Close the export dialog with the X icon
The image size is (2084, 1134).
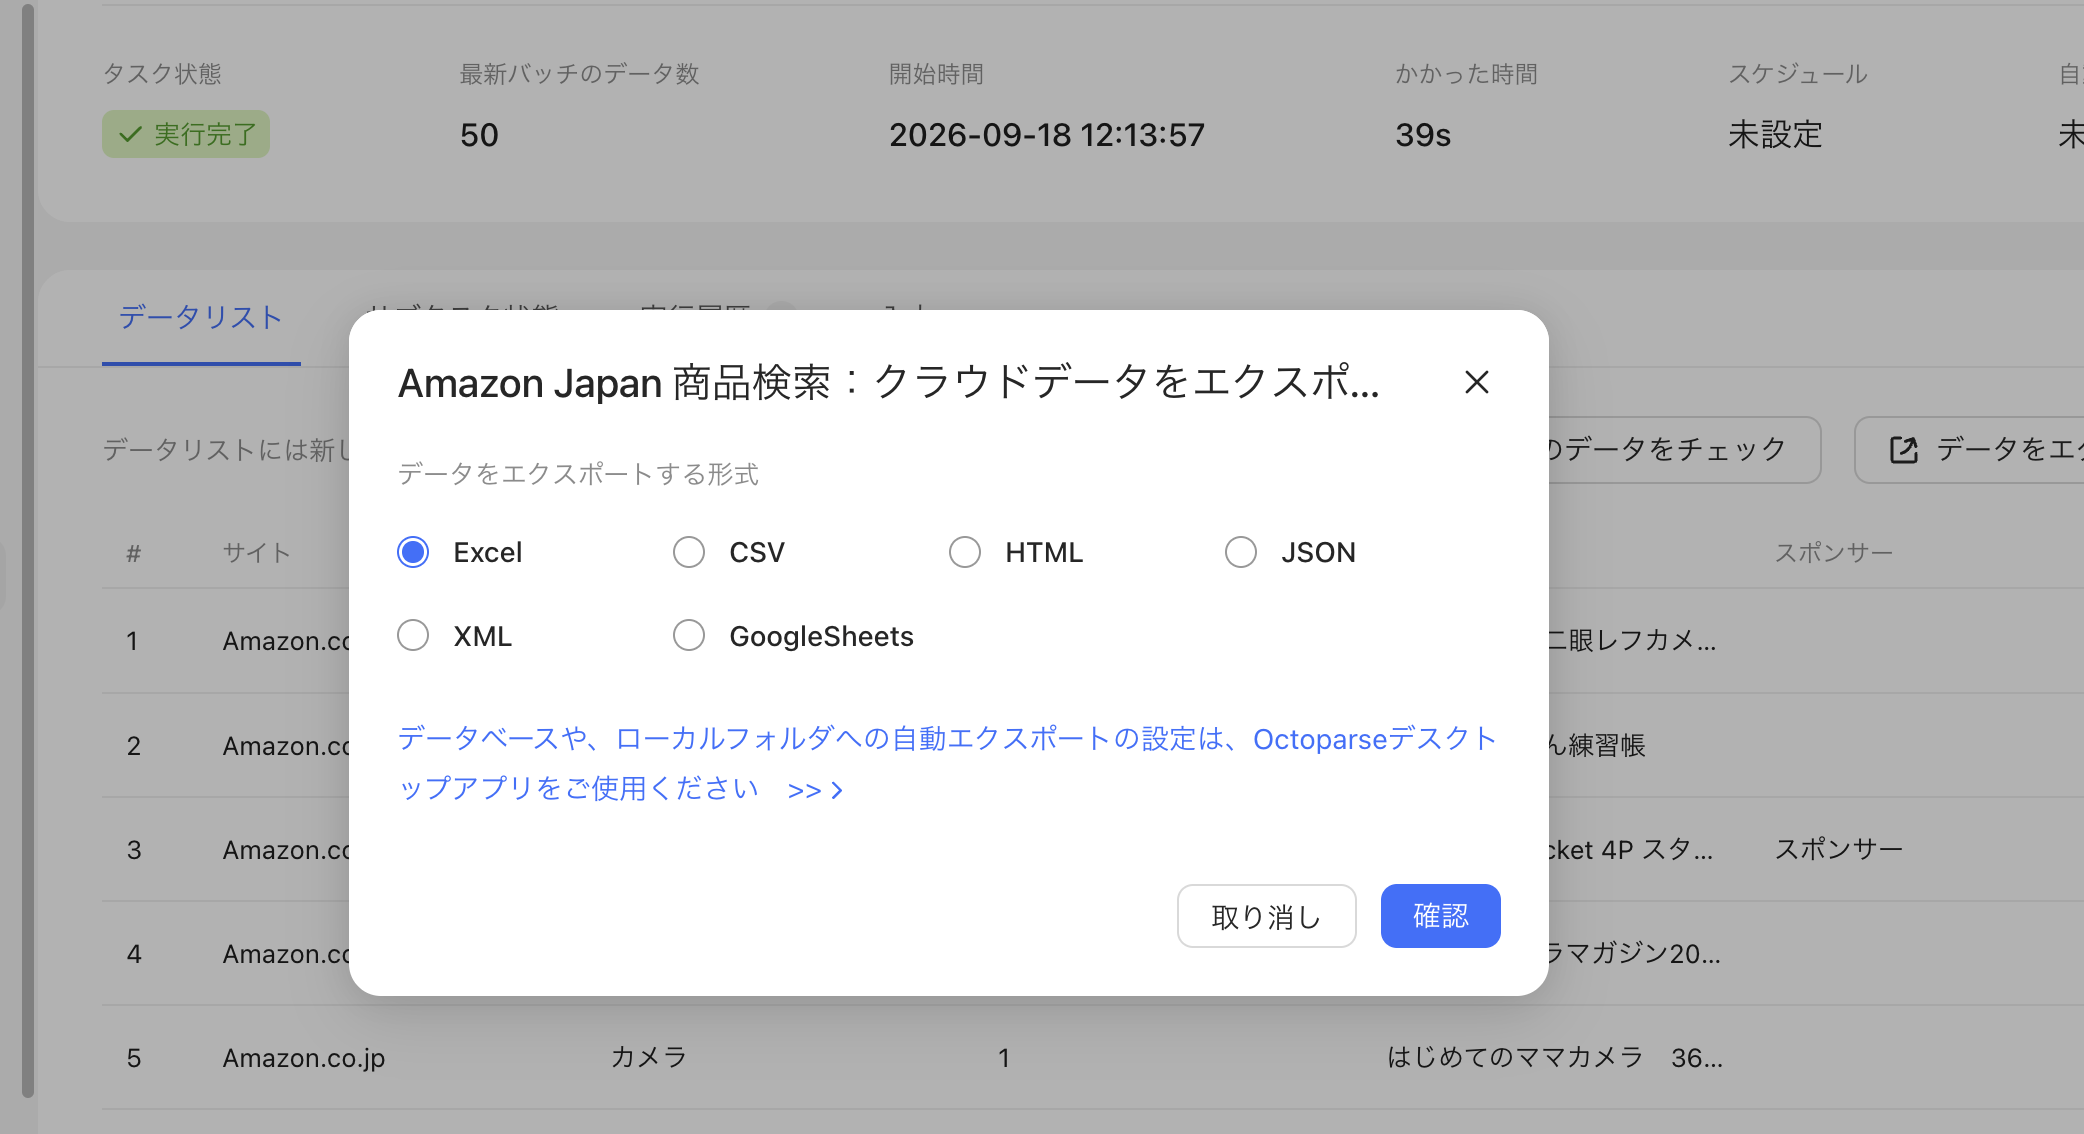[x=1476, y=382]
